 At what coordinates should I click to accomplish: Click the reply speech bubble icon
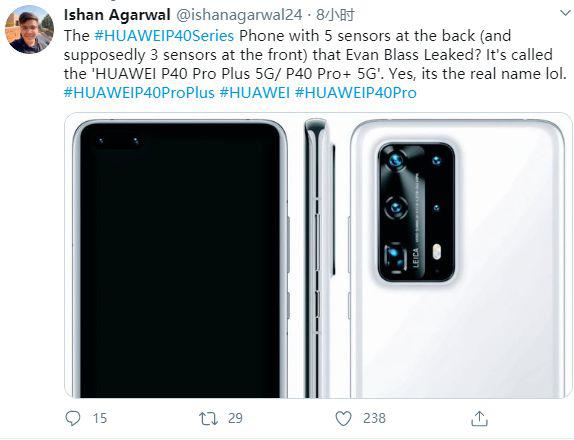pyautogui.click(x=72, y=418)
